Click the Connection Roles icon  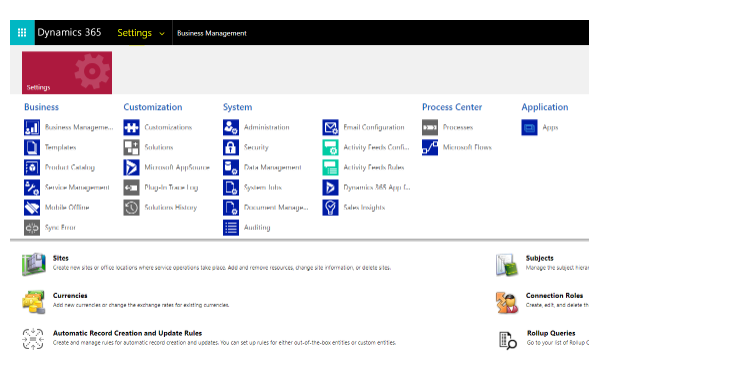[507, 302]
